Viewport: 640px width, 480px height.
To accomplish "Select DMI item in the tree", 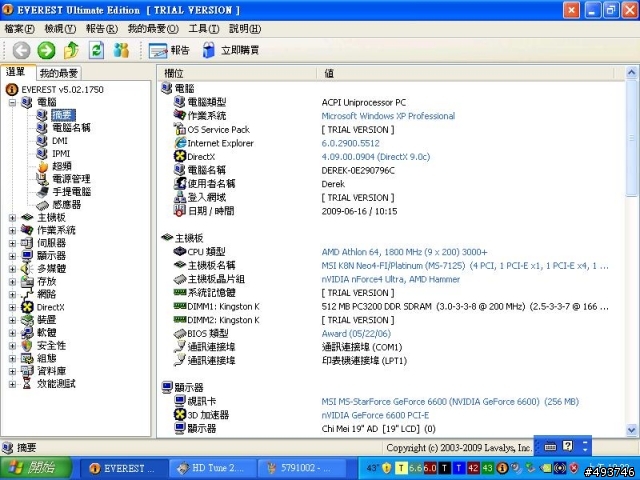I will point(60,141).
